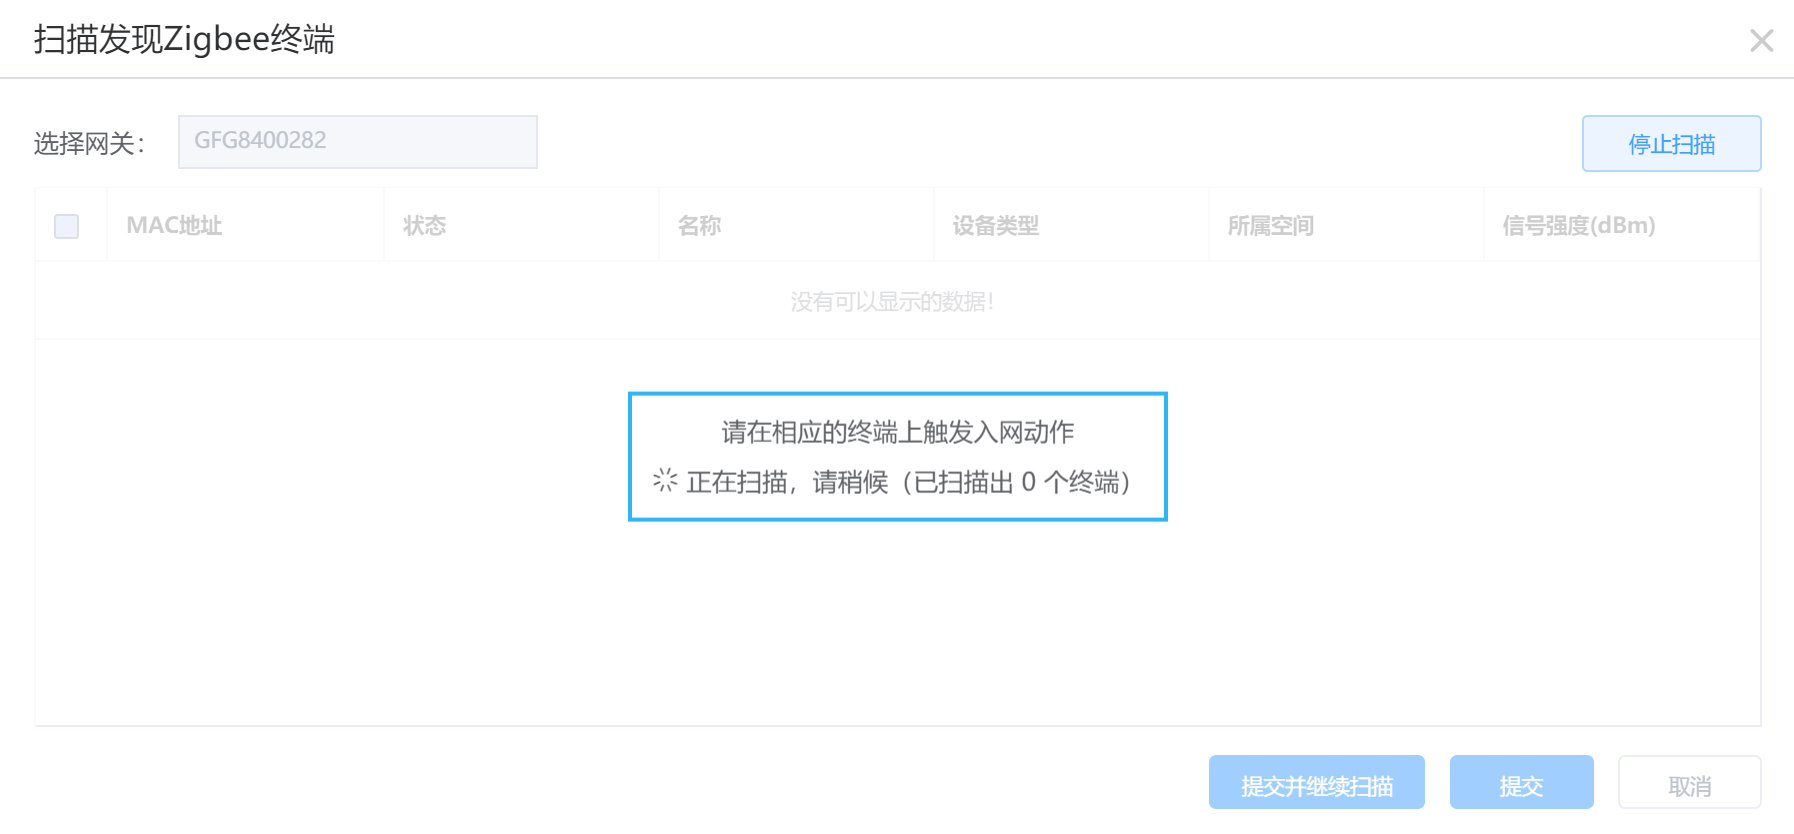Viewport: 1794px width, 834px height.
Task: Click the empty table body area
Action: tap(897, 620)
